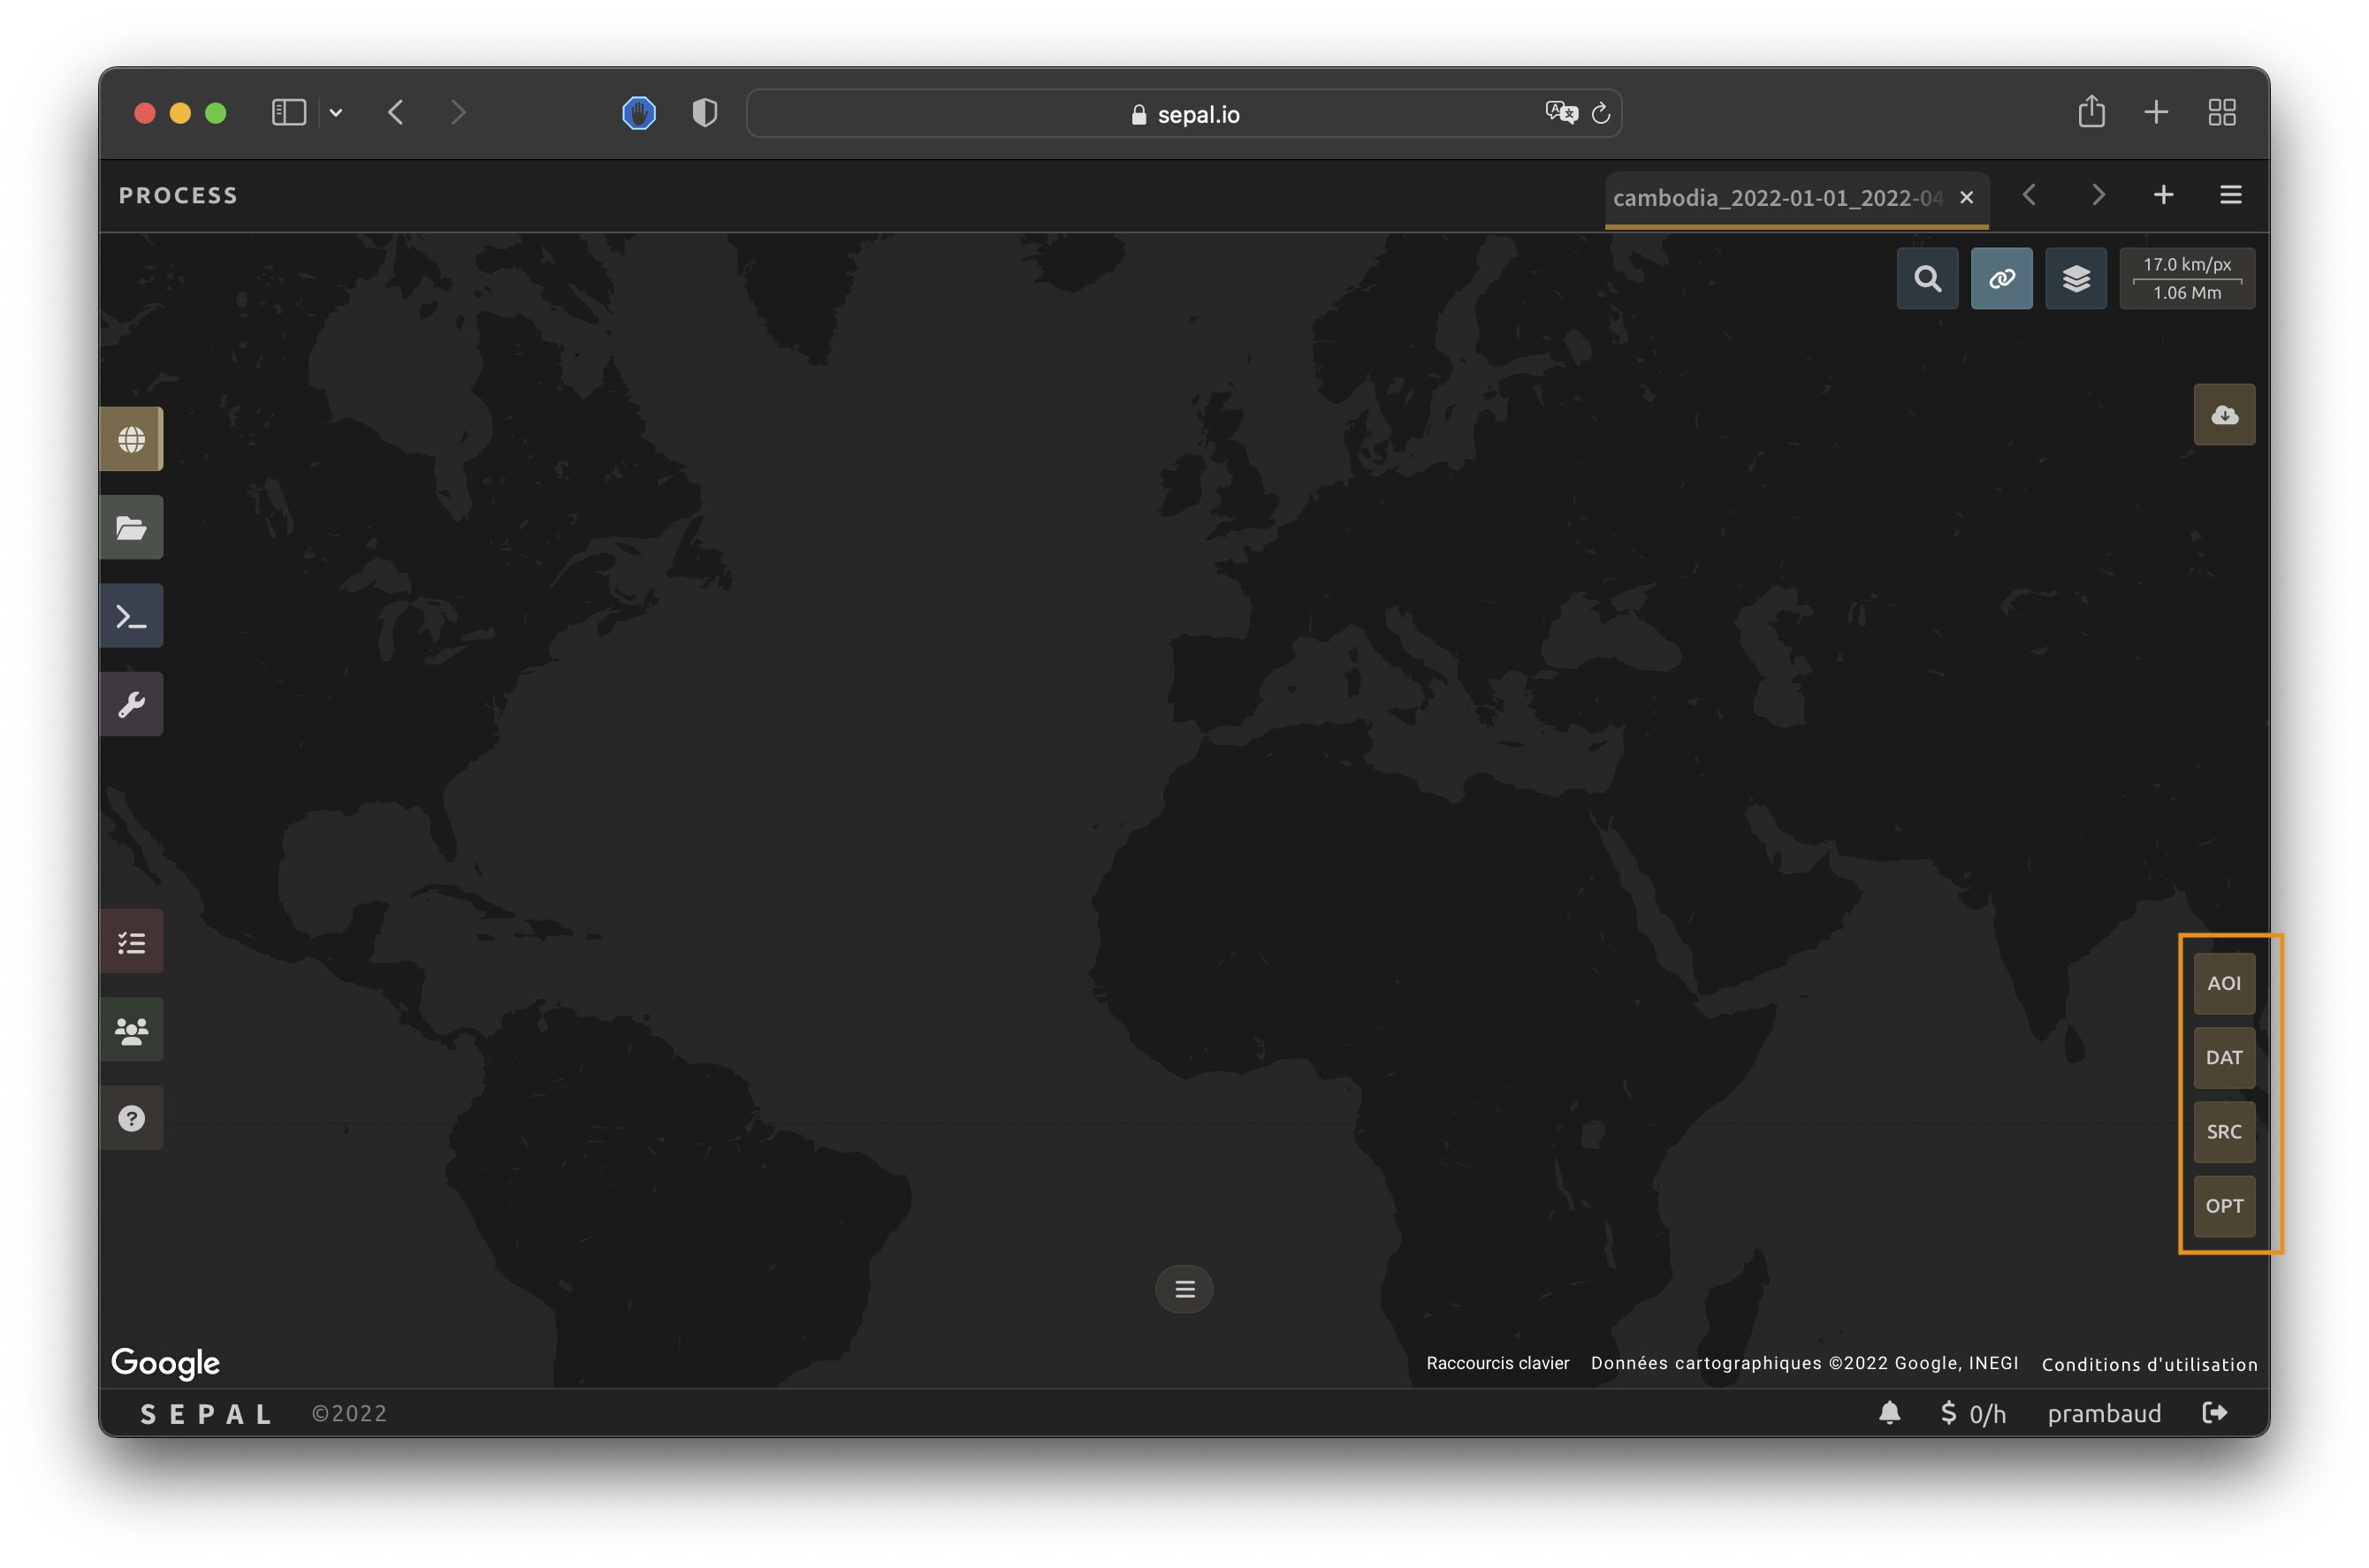Click the cloud download retrieve button
The width and height of the screenshot is (2369, 1568).
point(2224,415)
